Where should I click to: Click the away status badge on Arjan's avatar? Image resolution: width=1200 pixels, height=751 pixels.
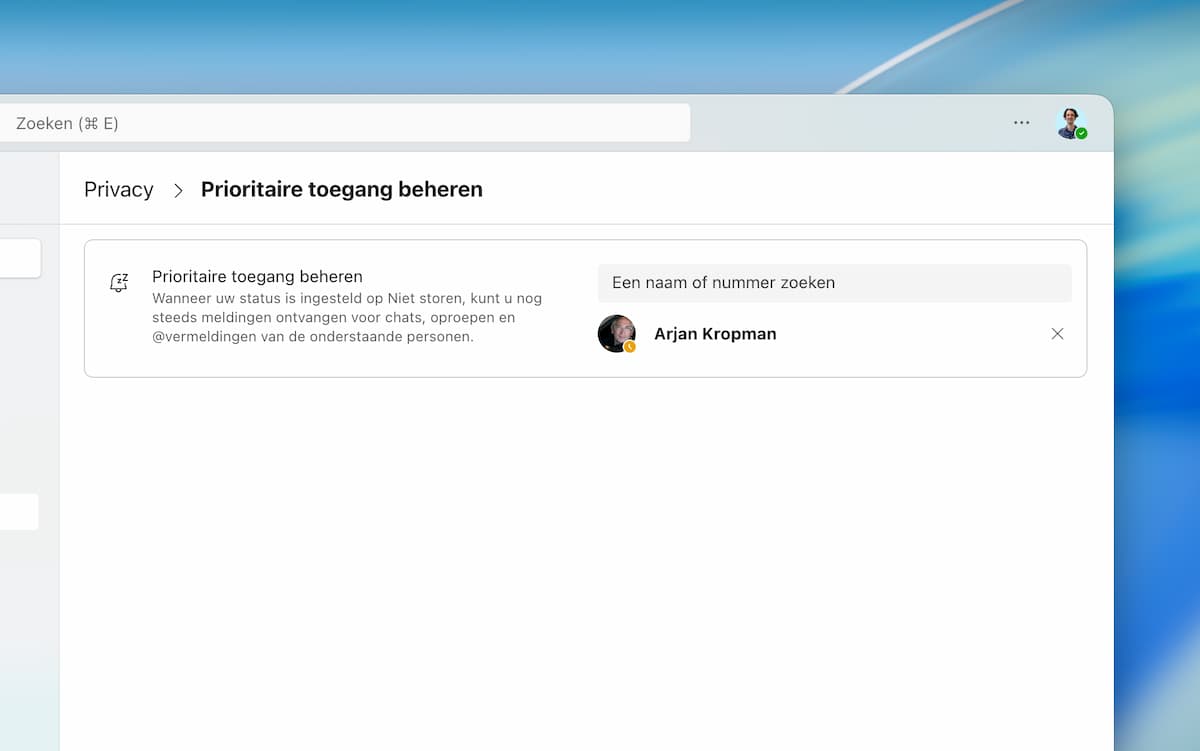[630, 347]
